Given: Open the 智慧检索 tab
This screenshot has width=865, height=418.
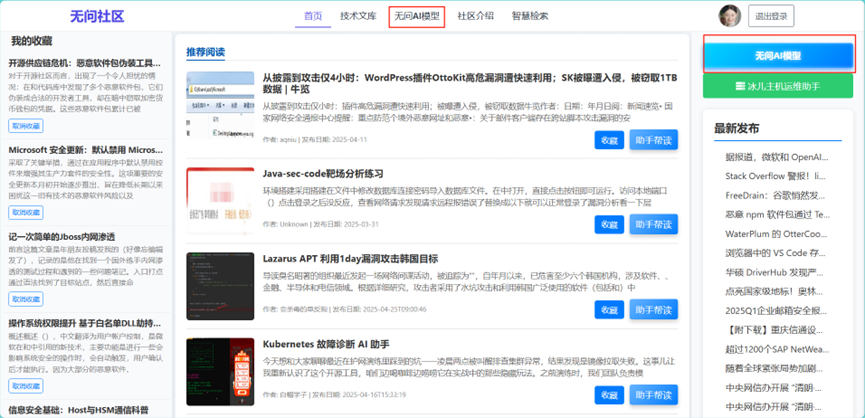Looking at the screenshot, I should point(530,16).
